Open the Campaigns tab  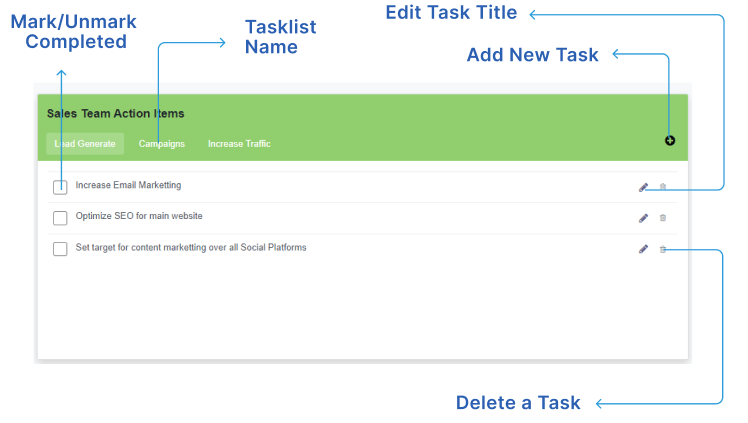point(162,144)
